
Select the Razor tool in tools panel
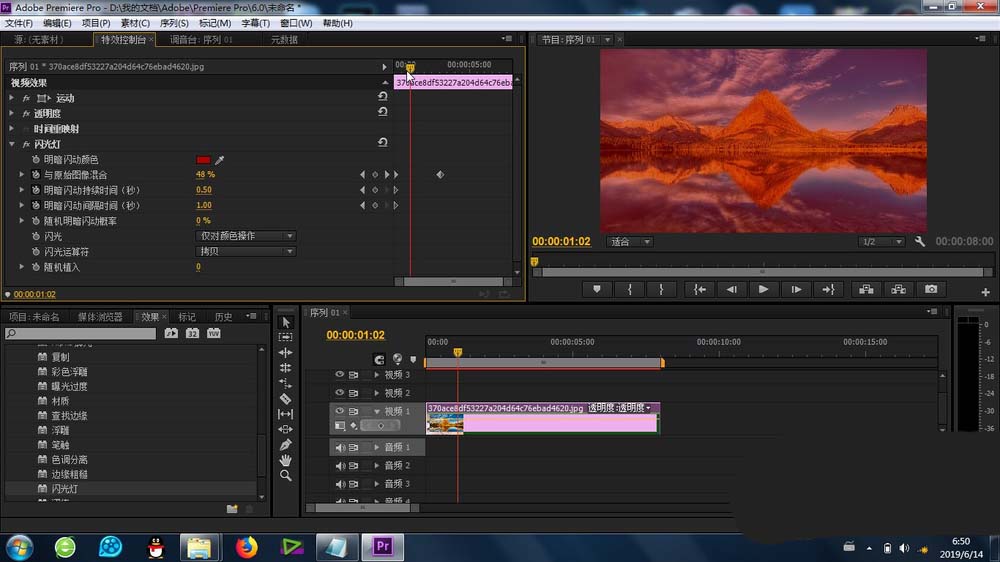(285, 398)
